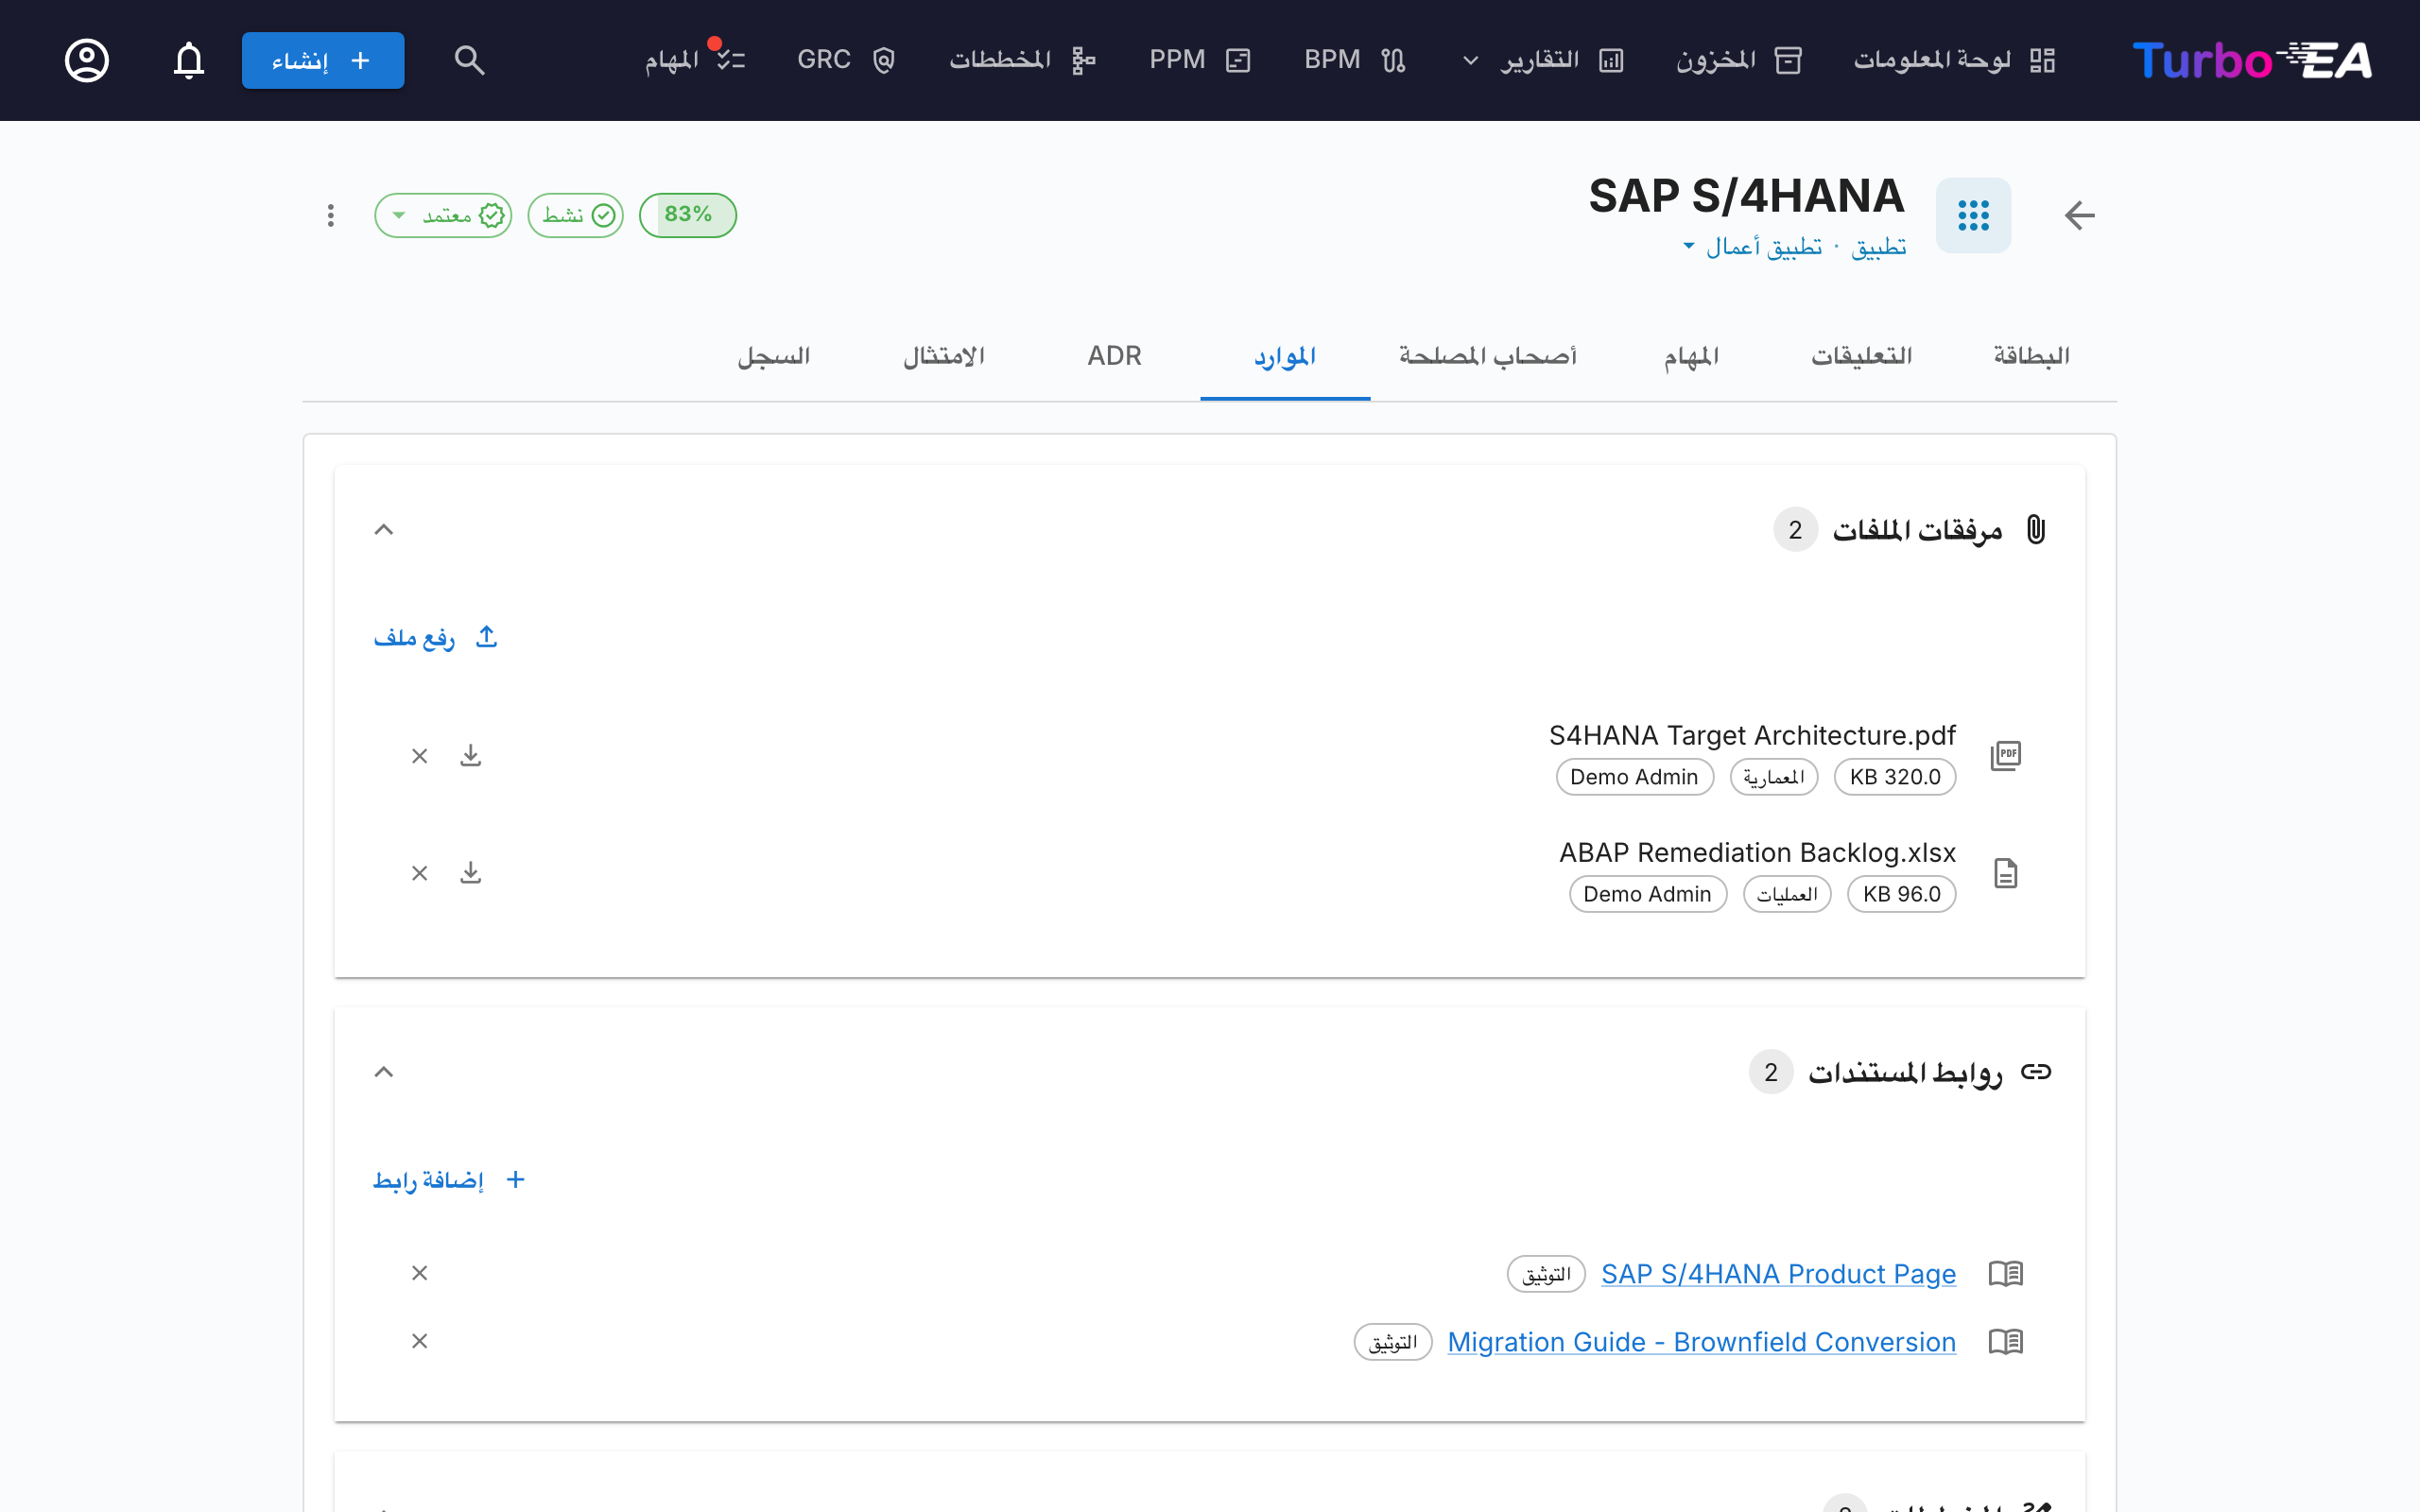Open the three-dot more options menu
The image size is (2420, 1512).
(330, 215)
